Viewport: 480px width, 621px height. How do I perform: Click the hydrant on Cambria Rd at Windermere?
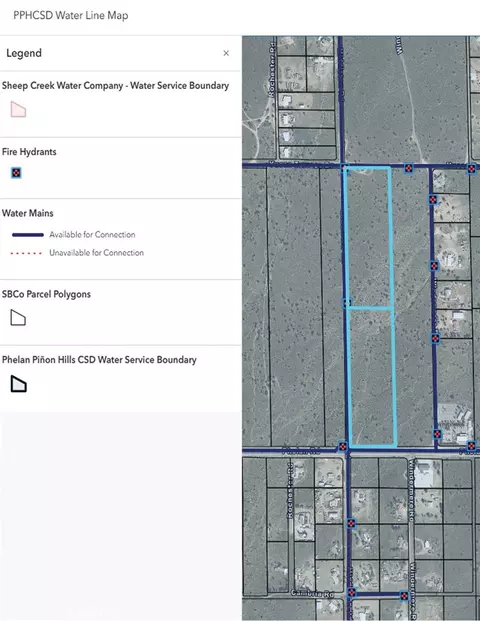(x=404, y=596)
